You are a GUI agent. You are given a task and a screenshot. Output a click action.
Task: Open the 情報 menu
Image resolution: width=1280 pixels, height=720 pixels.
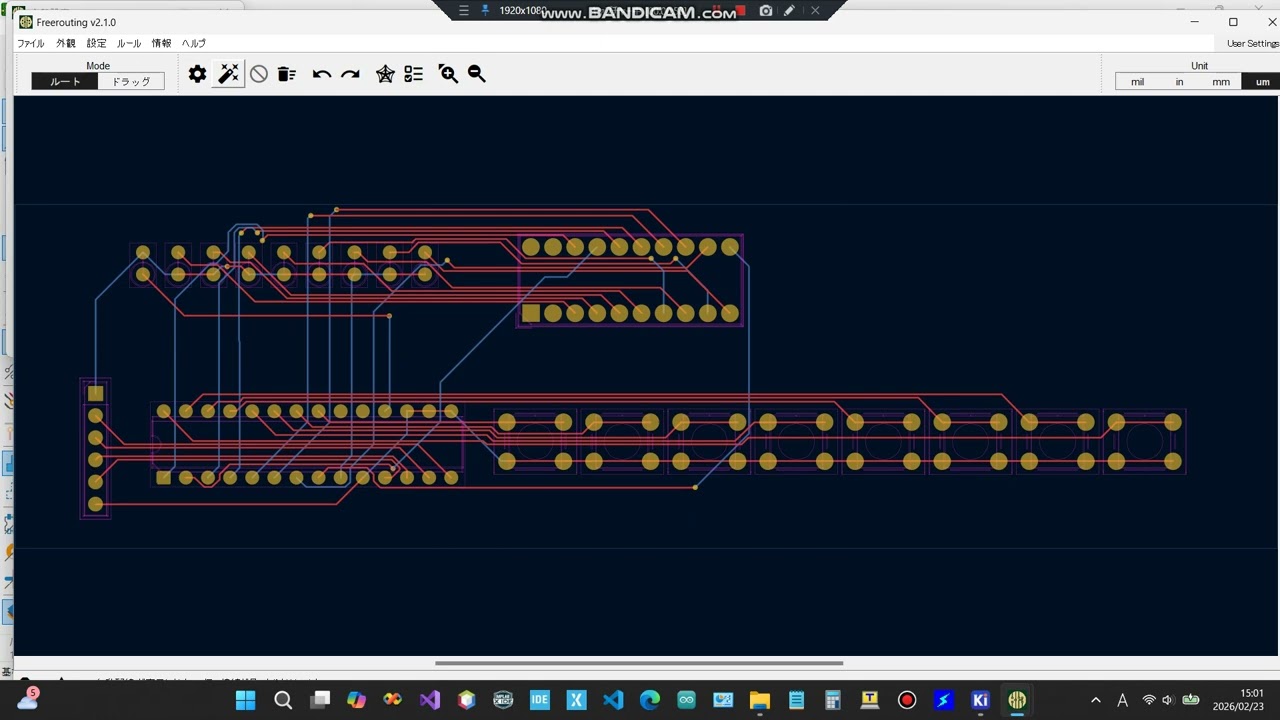click(161, 44)
